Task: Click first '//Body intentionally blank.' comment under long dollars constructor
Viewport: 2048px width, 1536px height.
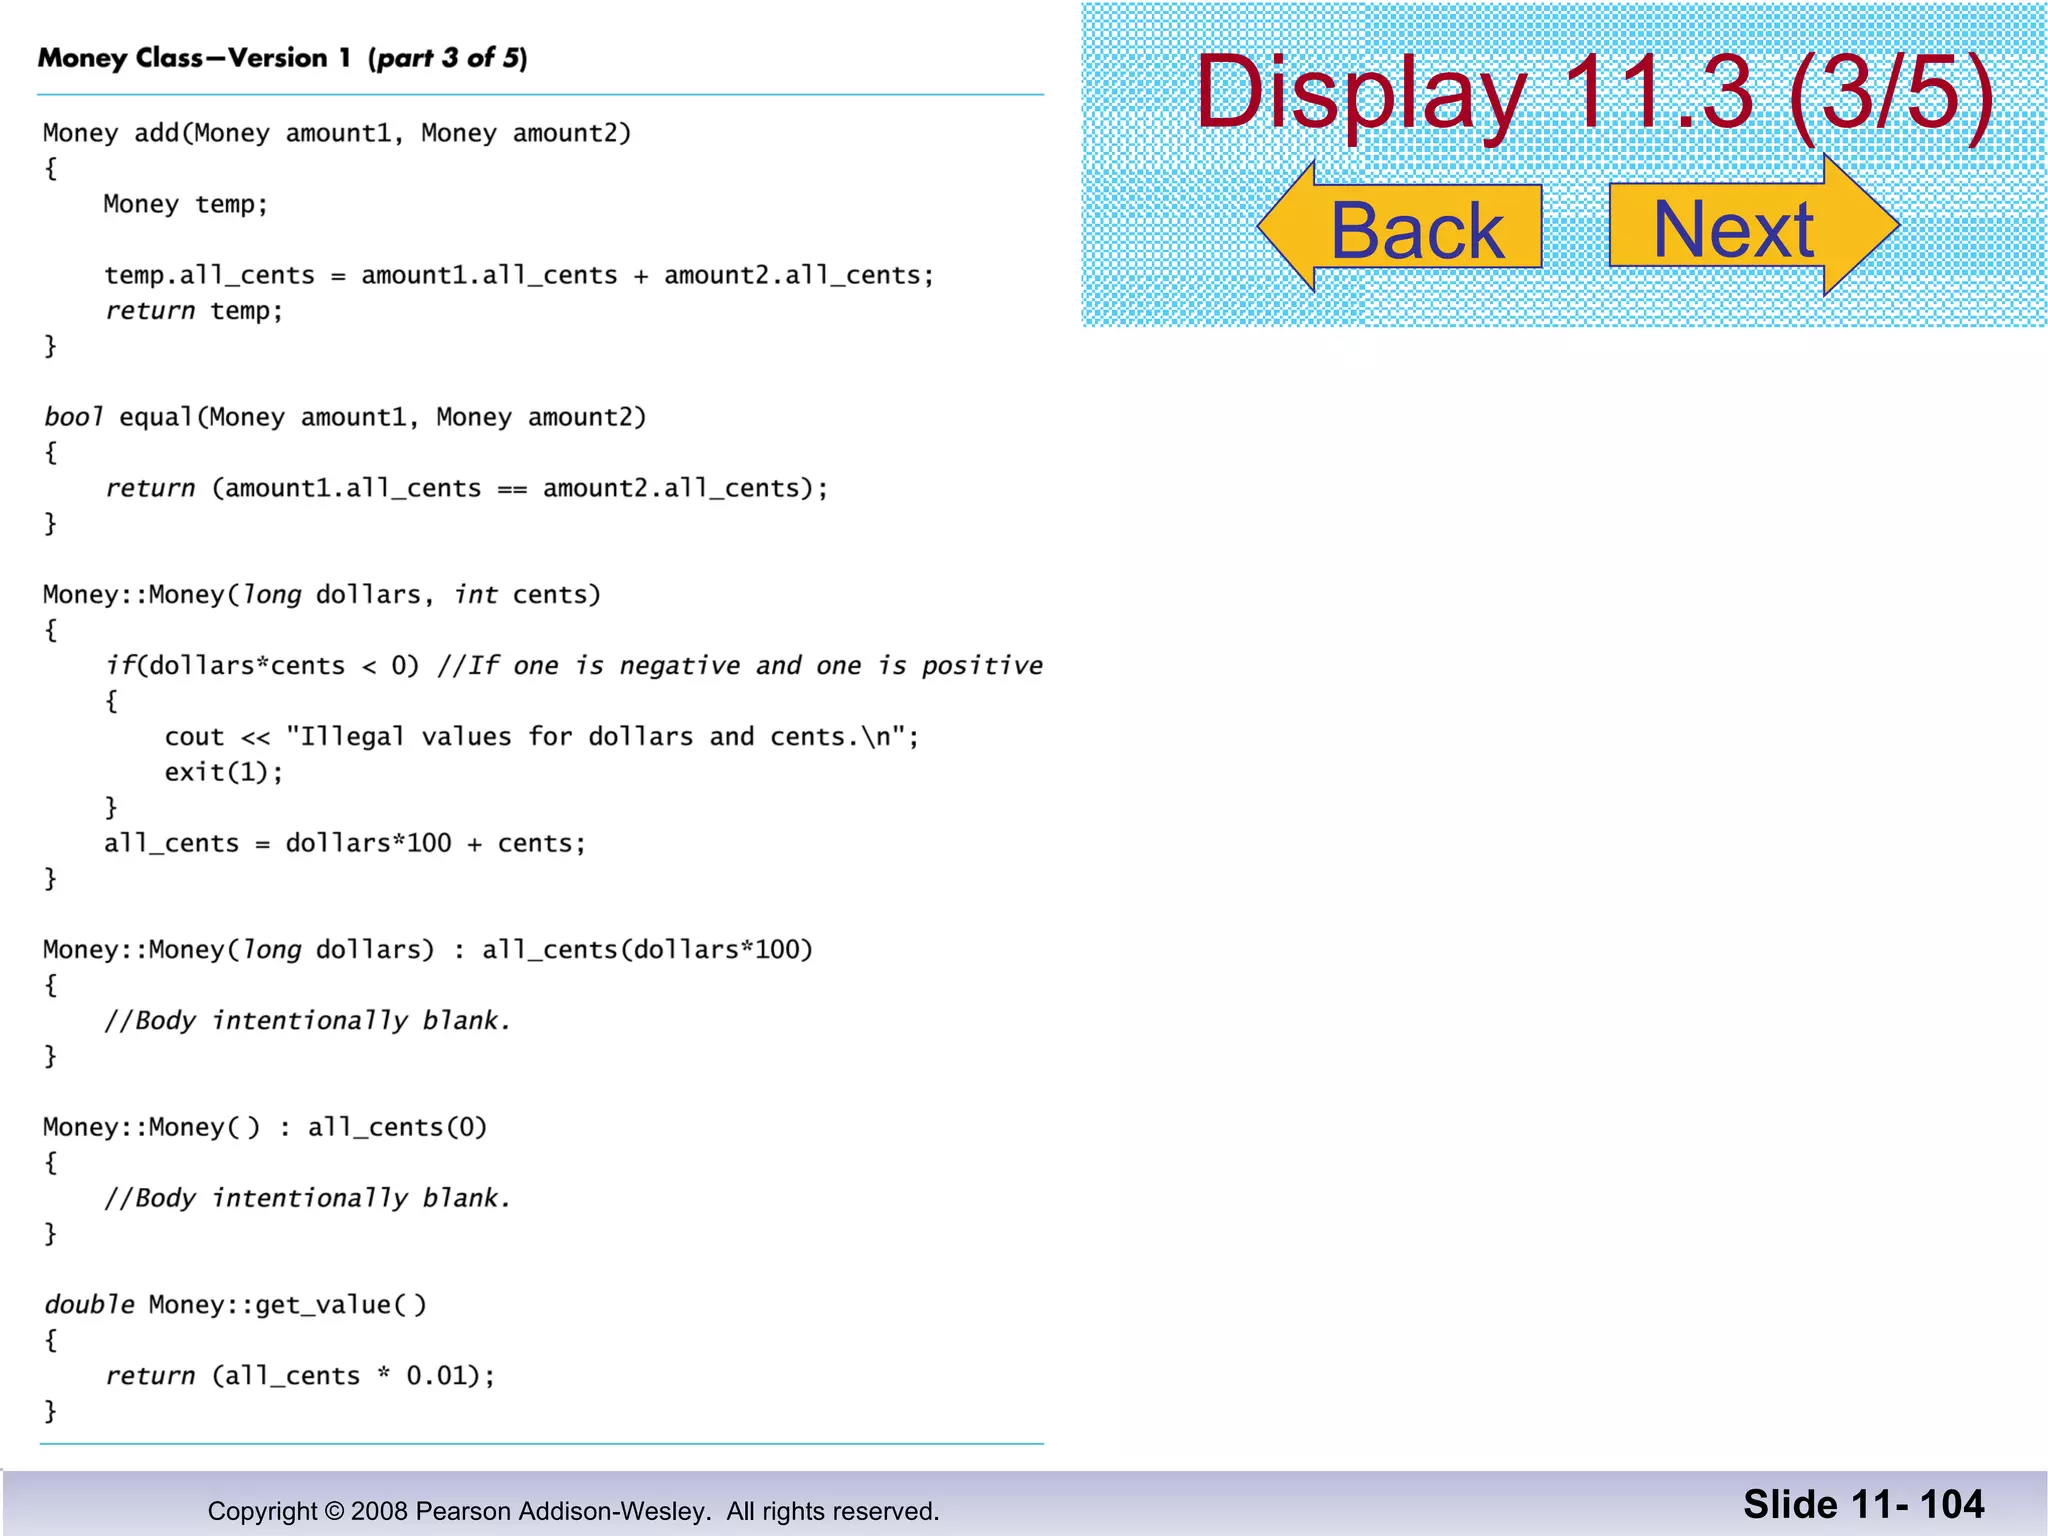Action: pos(308,1021)
